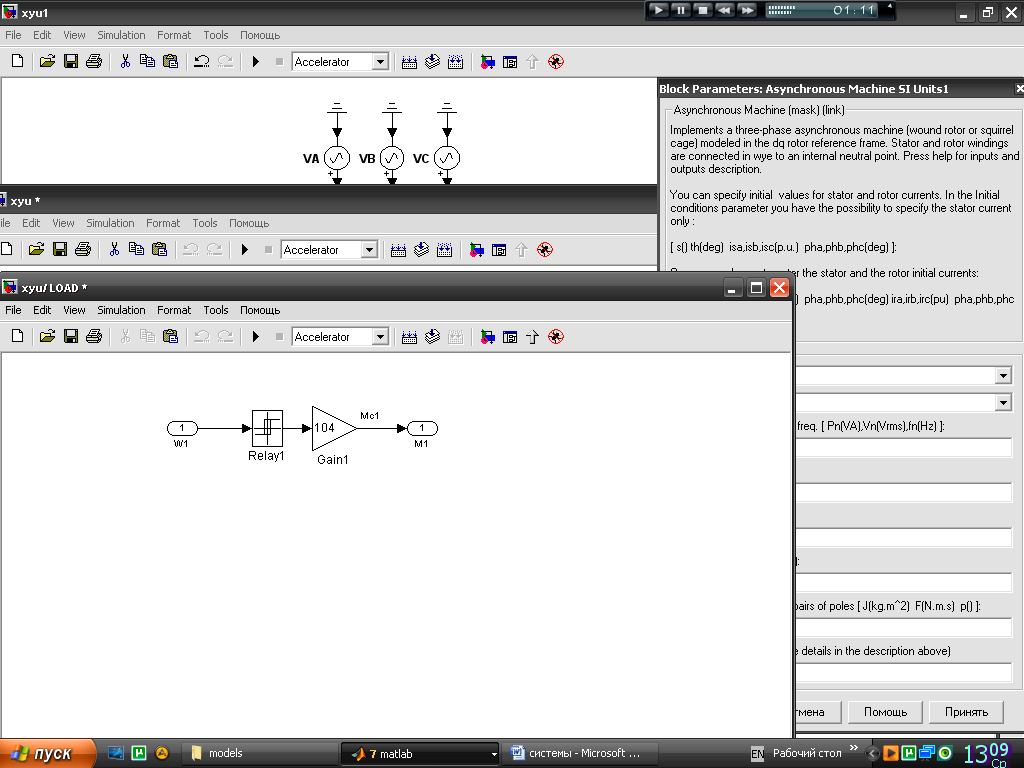Play button in media control bar

click(x=658, y=10)
